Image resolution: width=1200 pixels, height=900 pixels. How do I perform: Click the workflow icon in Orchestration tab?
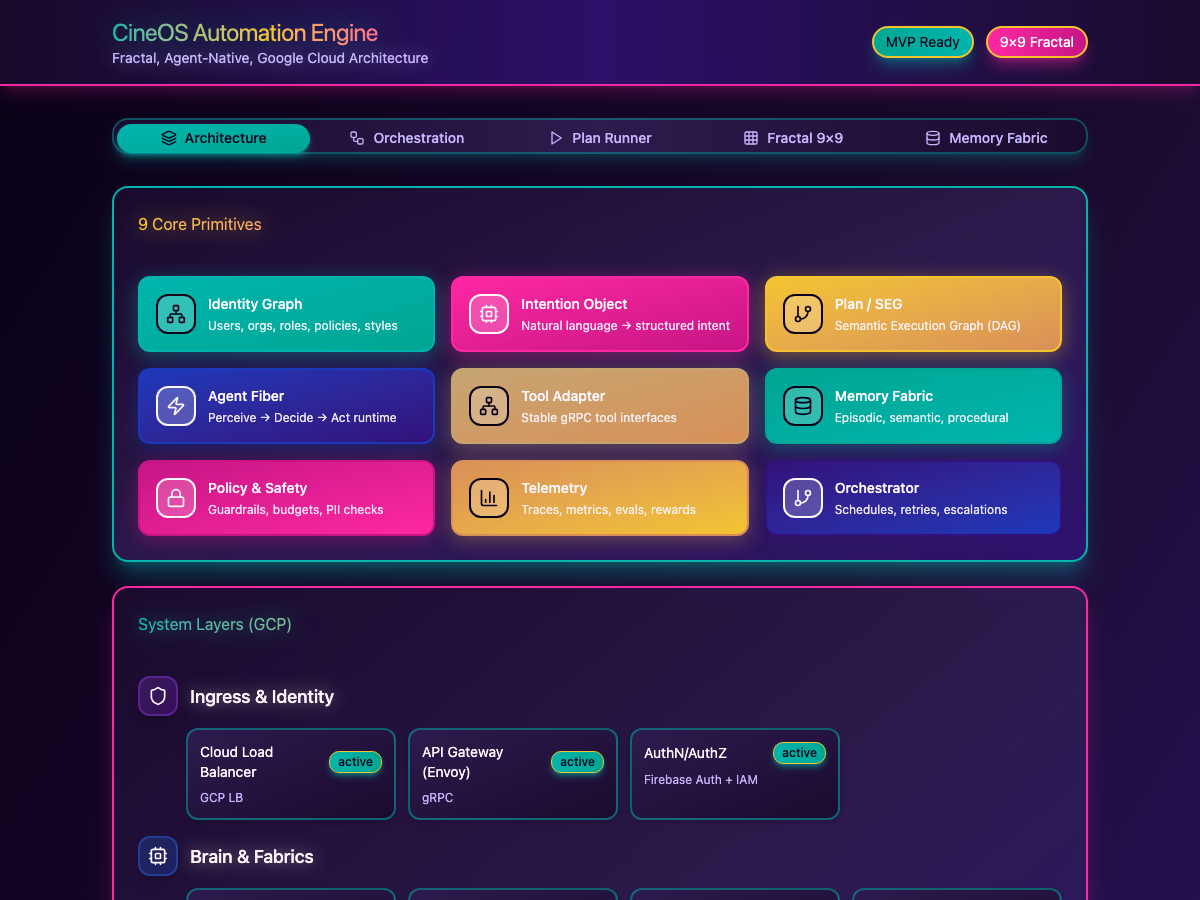pyautogui.click(x=357, y=138)
